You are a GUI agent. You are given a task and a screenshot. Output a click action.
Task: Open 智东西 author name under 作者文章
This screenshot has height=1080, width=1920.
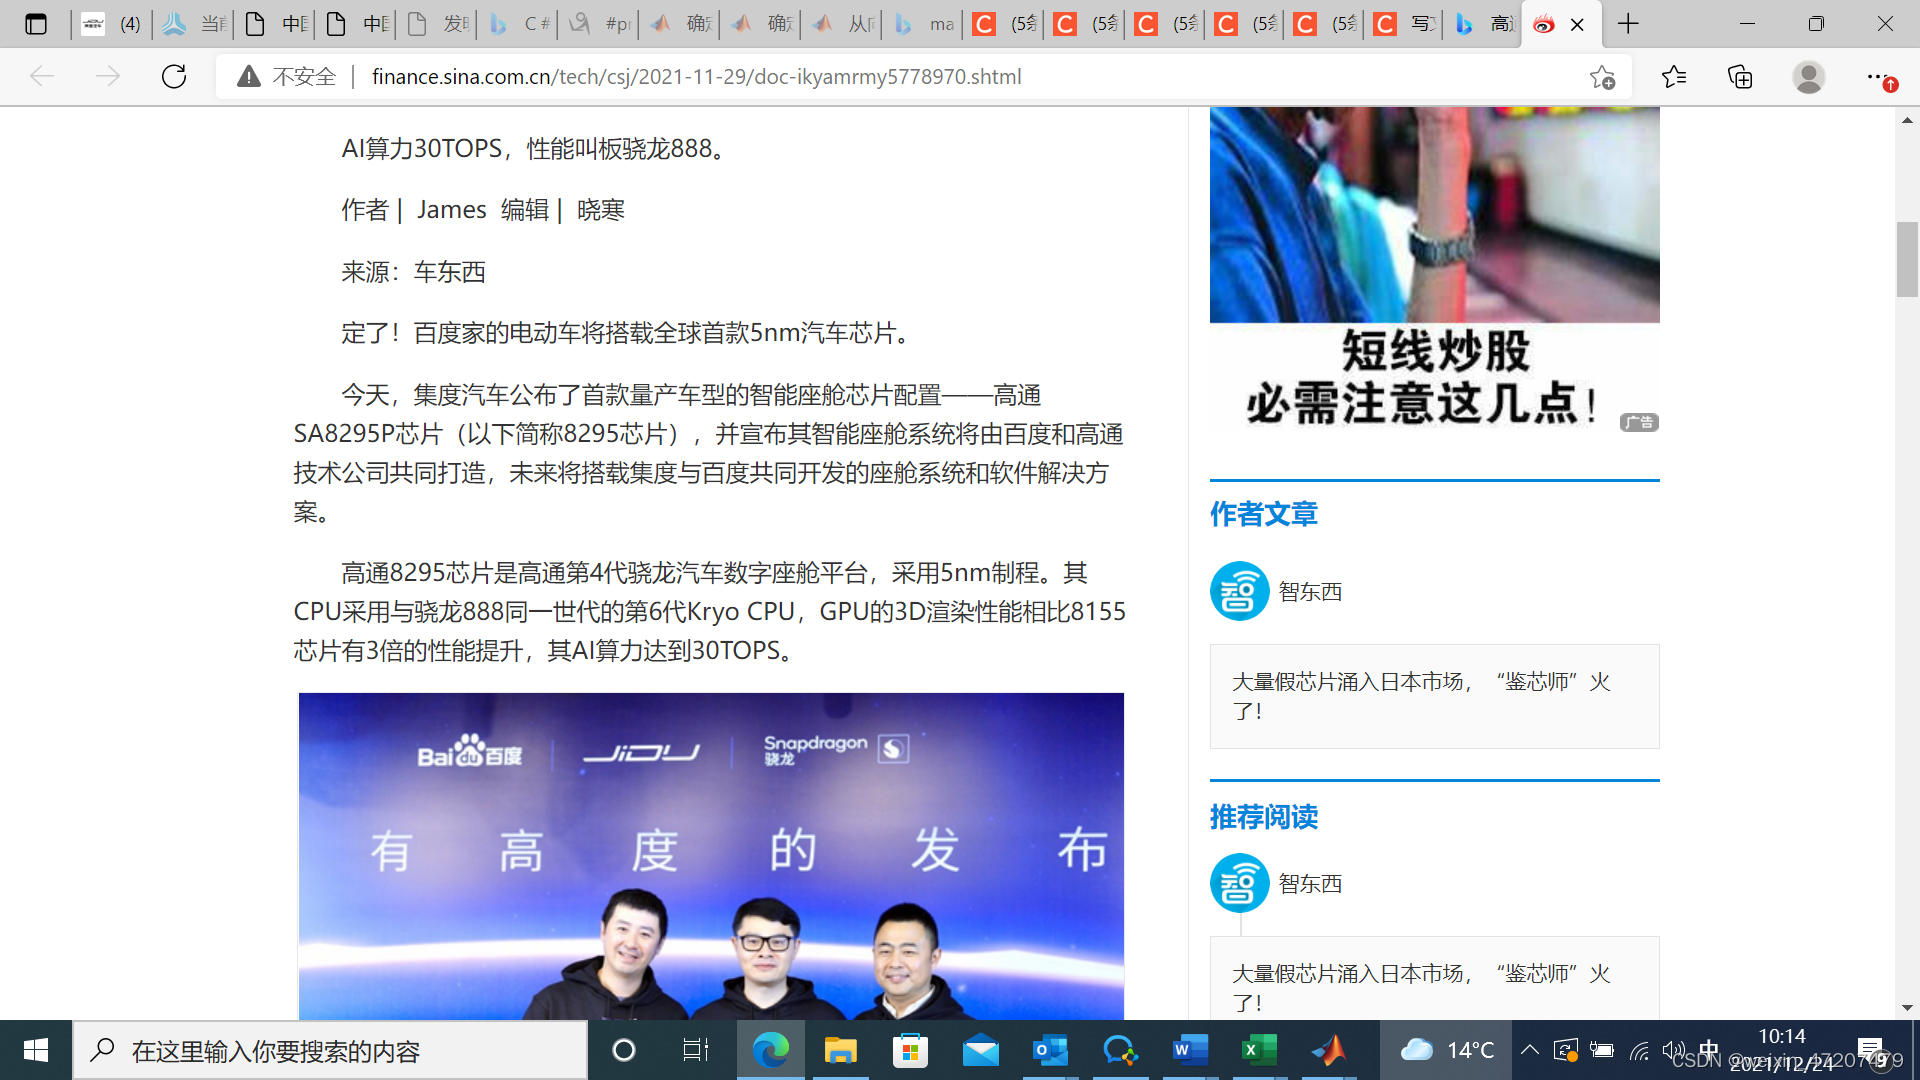1310,592
